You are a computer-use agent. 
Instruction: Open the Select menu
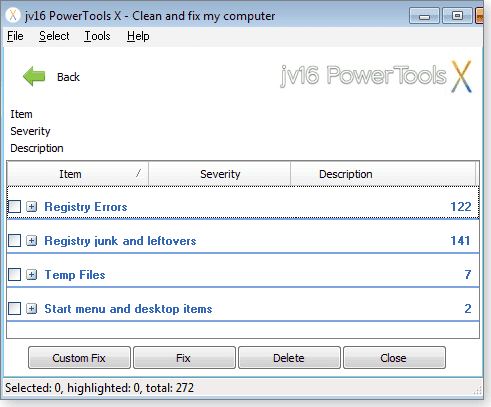(54, 36)
